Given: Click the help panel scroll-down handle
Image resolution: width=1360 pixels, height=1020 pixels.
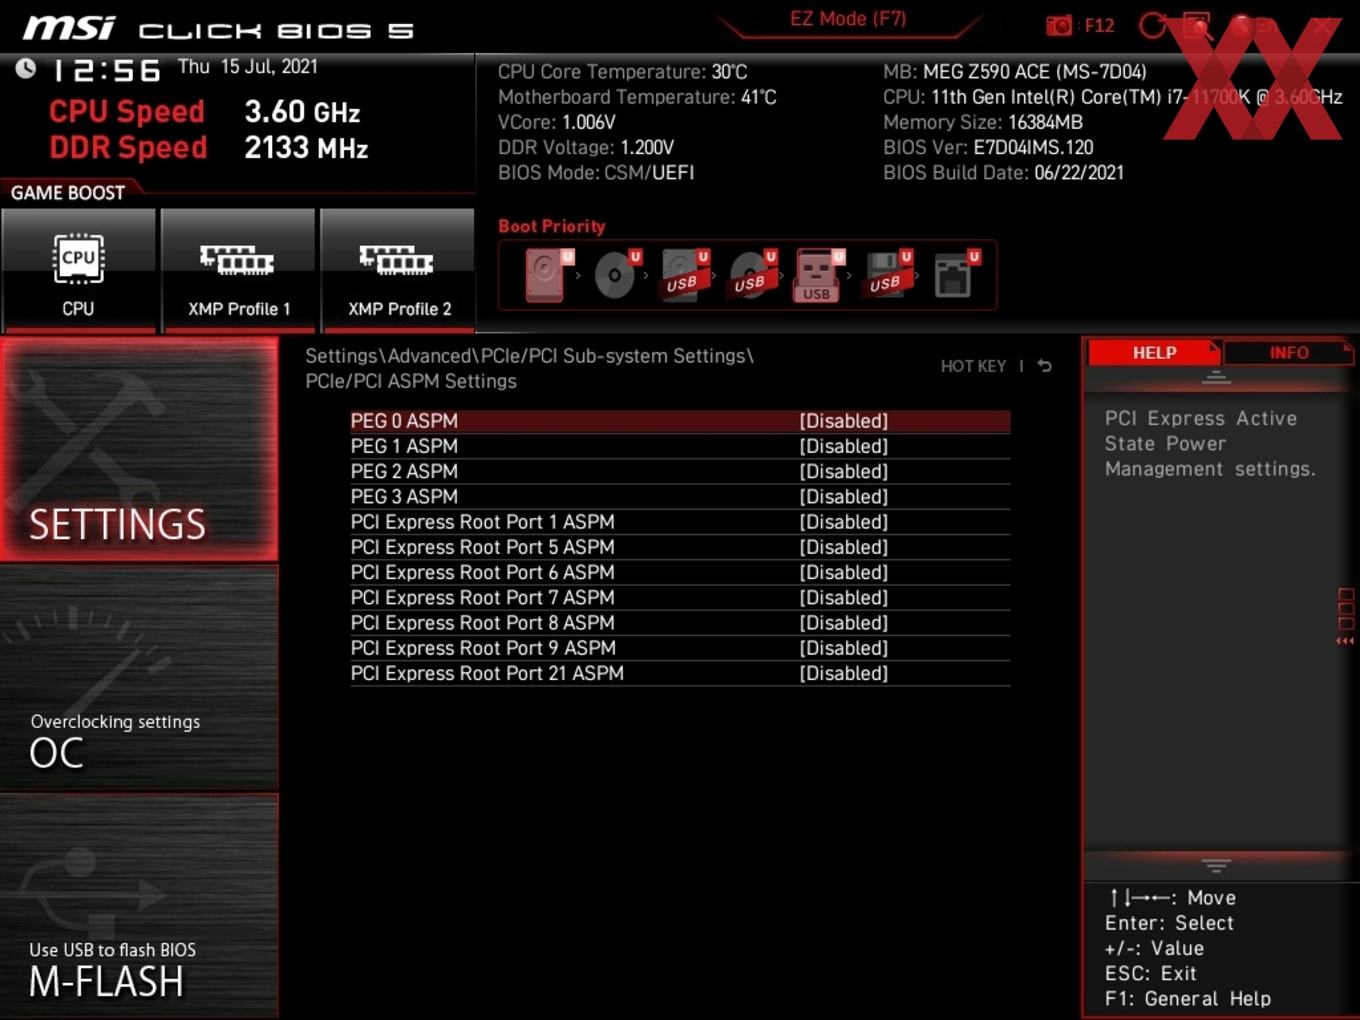Looking at the screenshot, I should coord(1216,865).
